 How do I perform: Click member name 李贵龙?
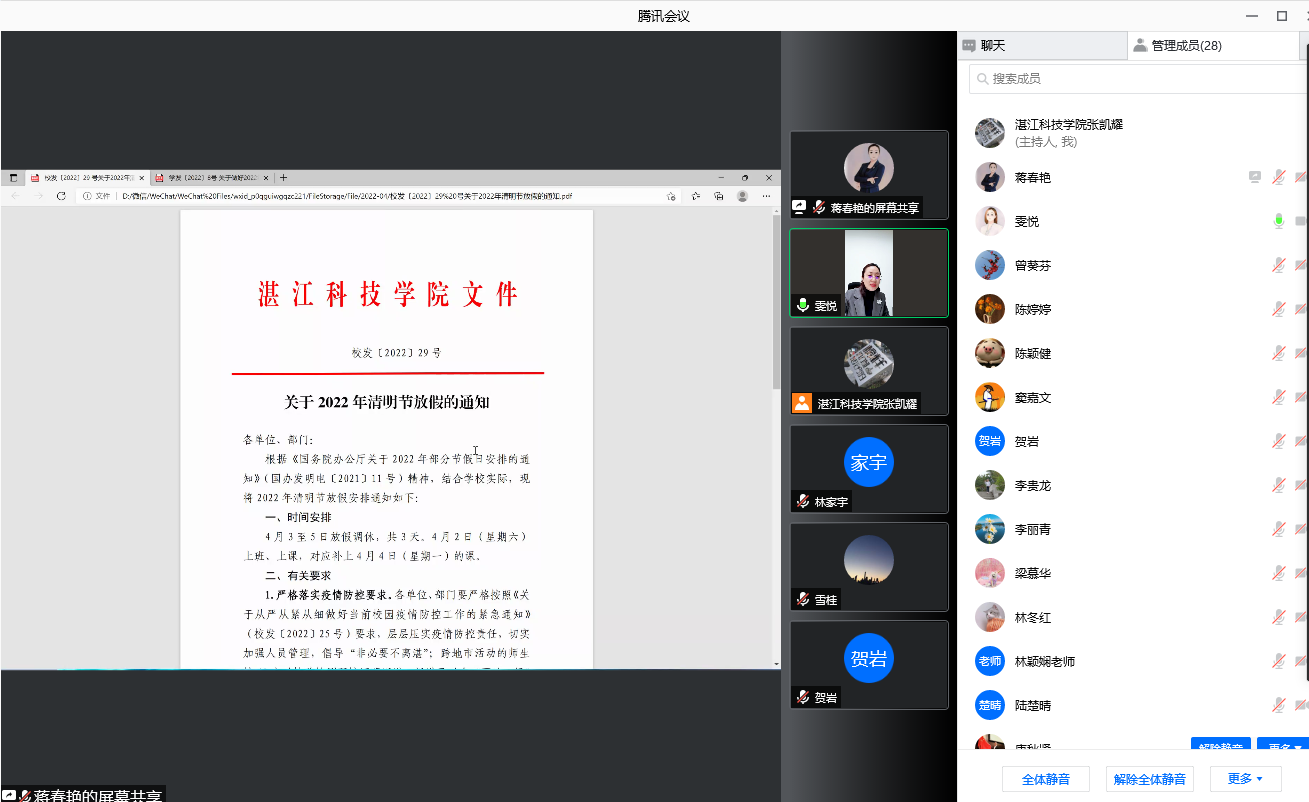pos(1033,485)
